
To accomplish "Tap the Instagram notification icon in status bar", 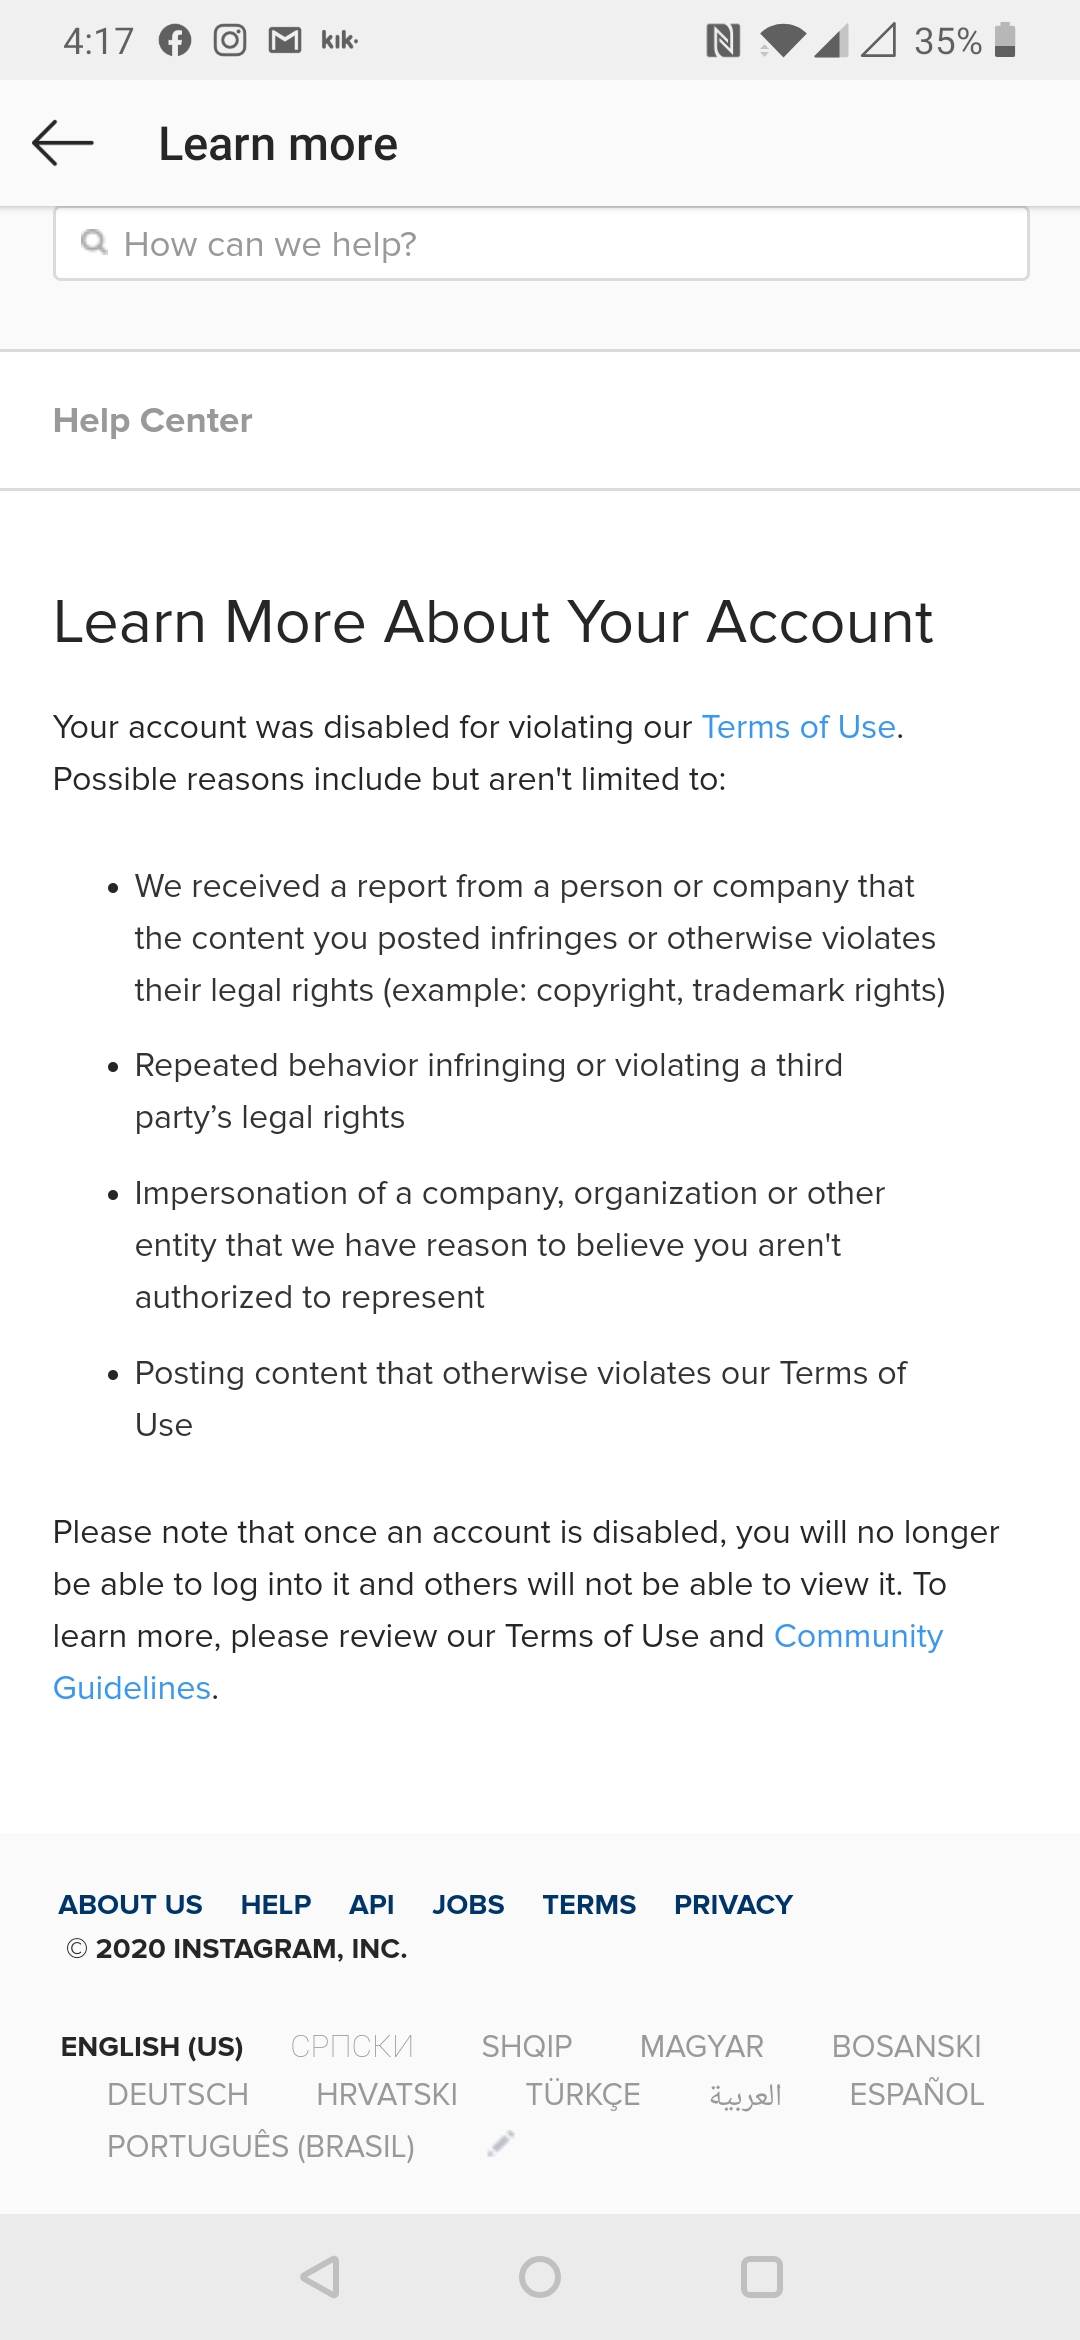I will point(230,41).
